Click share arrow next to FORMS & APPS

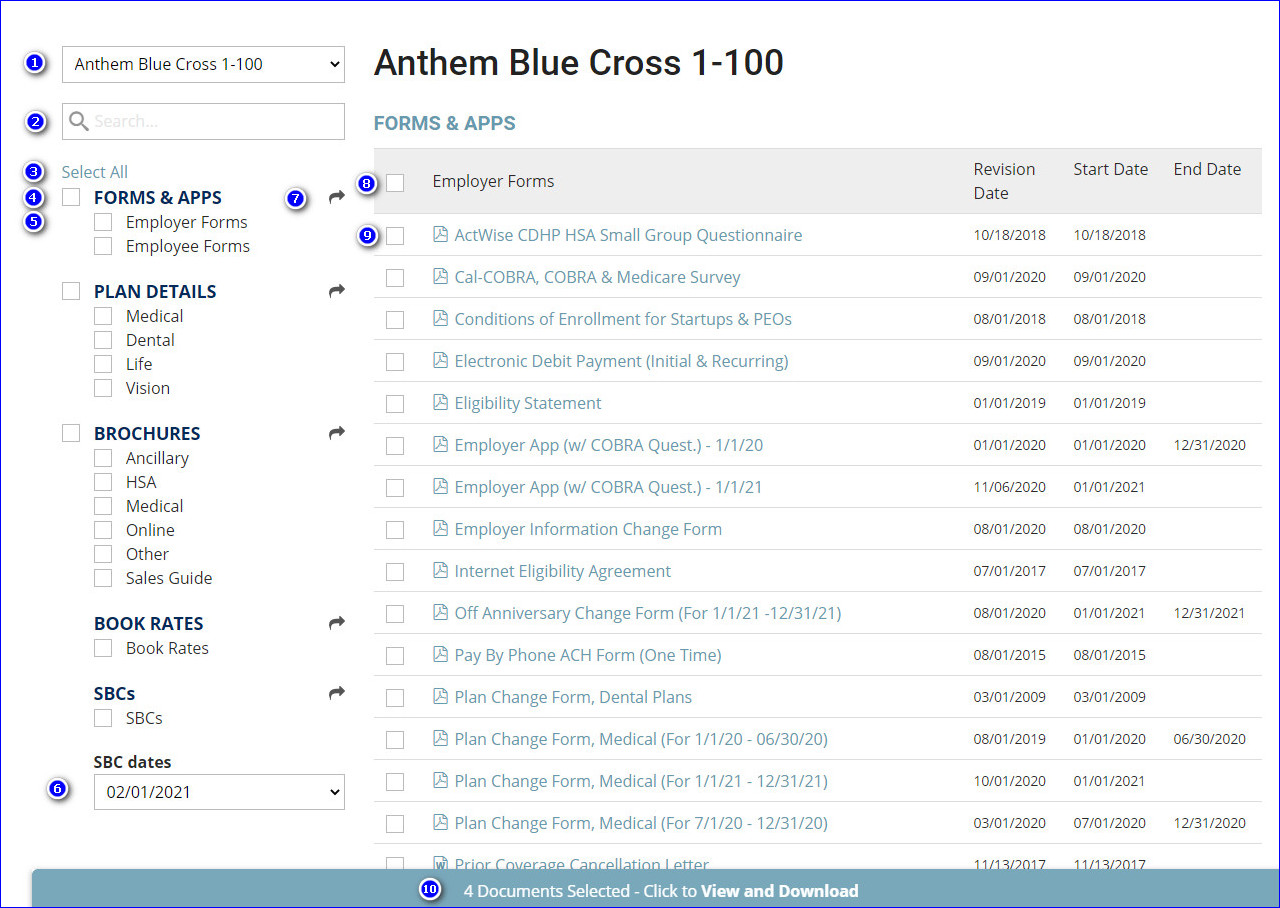[x=336, y=197]
